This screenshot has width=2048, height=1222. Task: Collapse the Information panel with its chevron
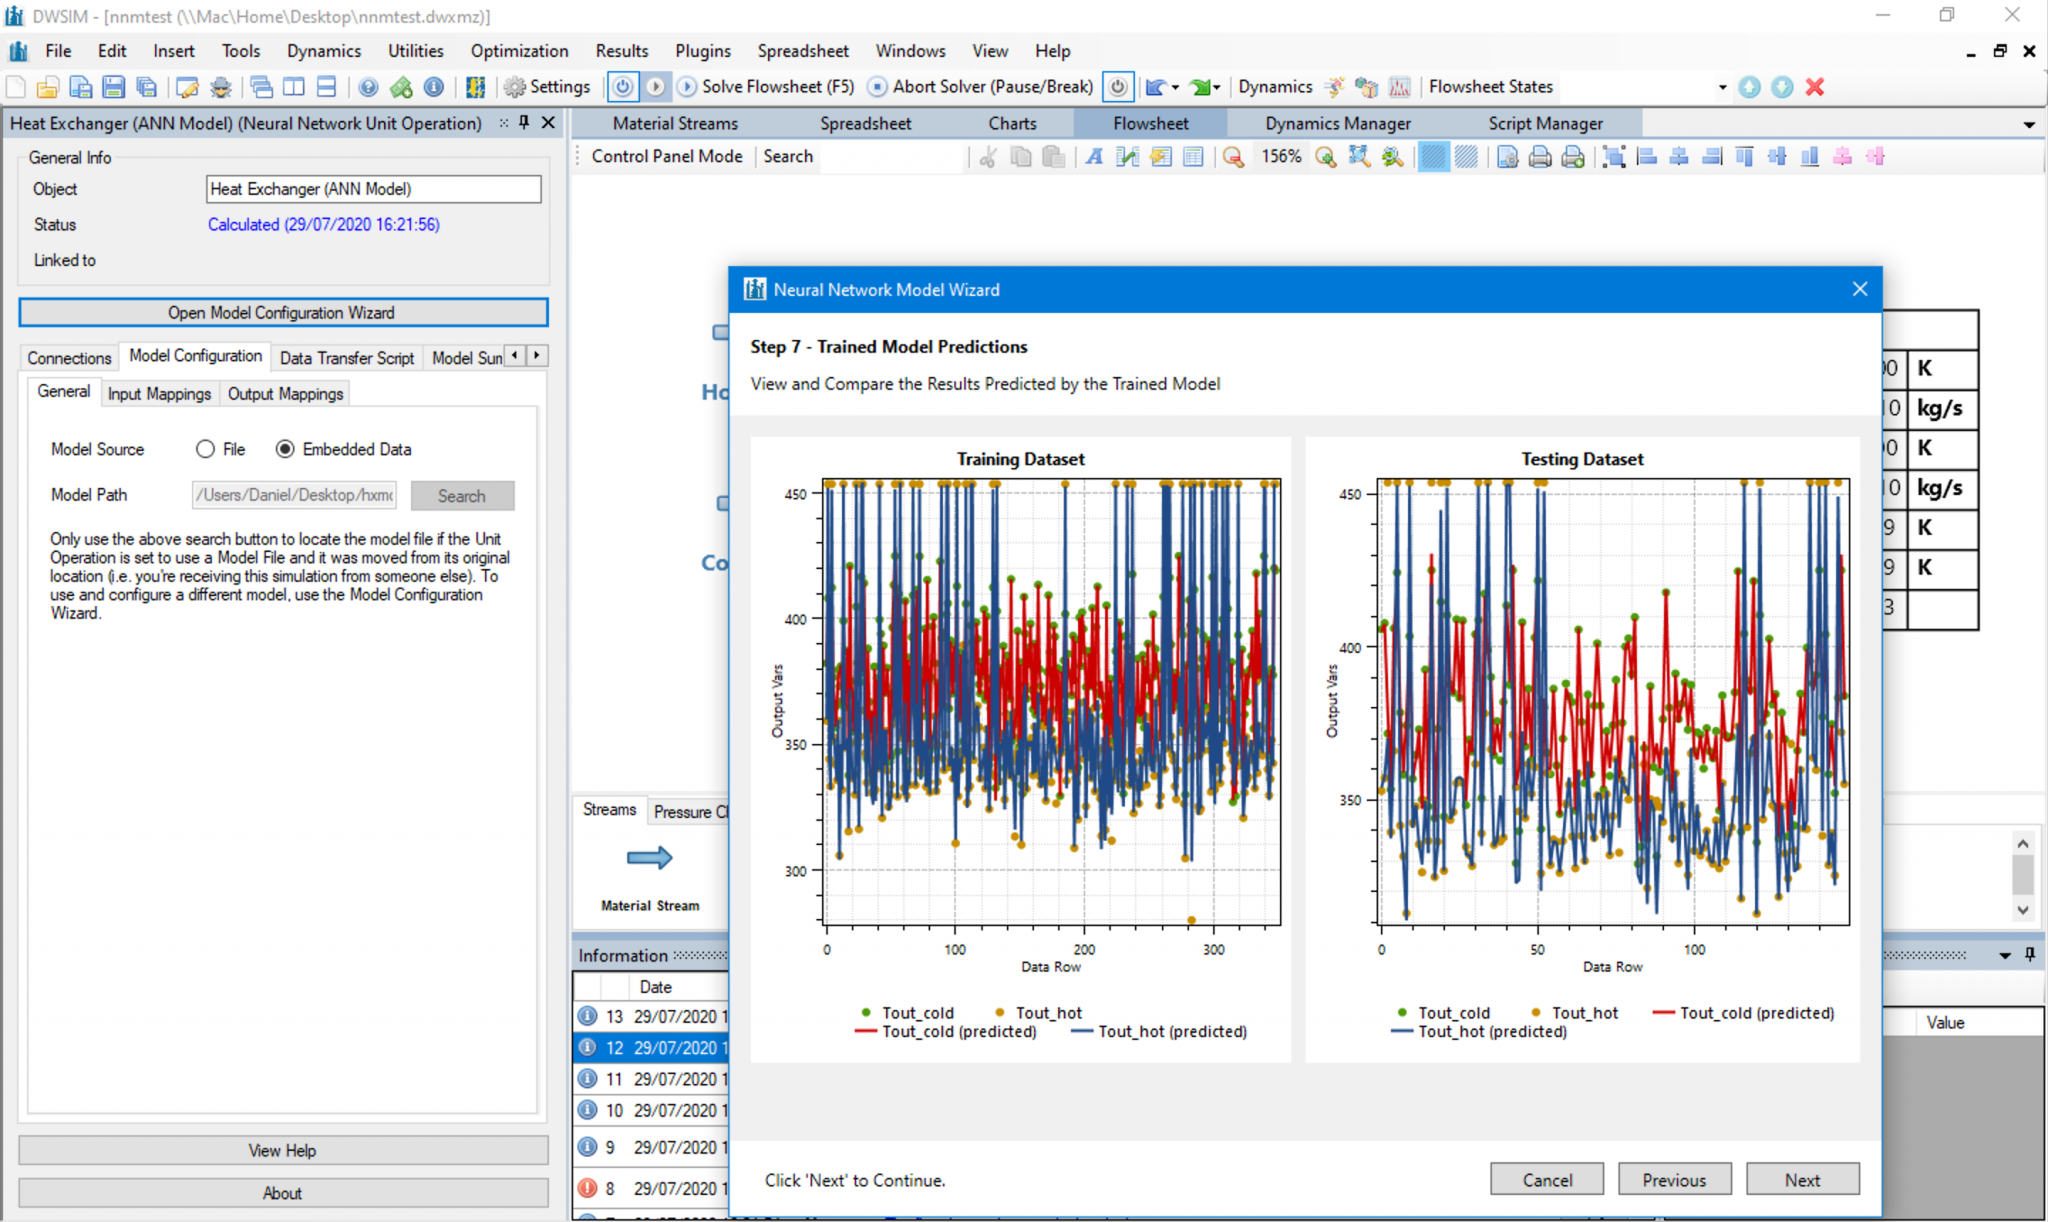click(2005, 955)
